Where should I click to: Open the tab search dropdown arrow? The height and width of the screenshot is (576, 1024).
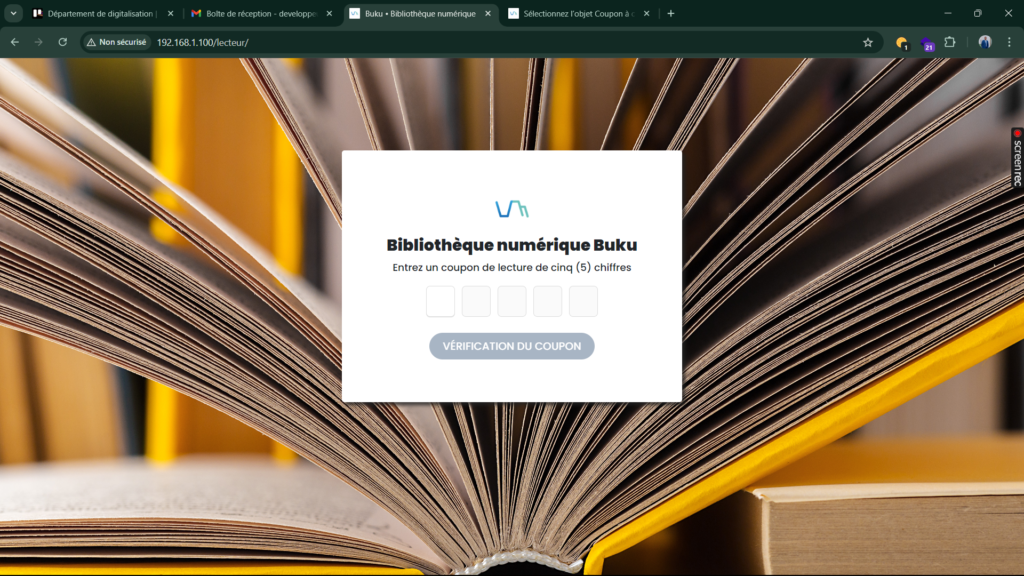13,13
